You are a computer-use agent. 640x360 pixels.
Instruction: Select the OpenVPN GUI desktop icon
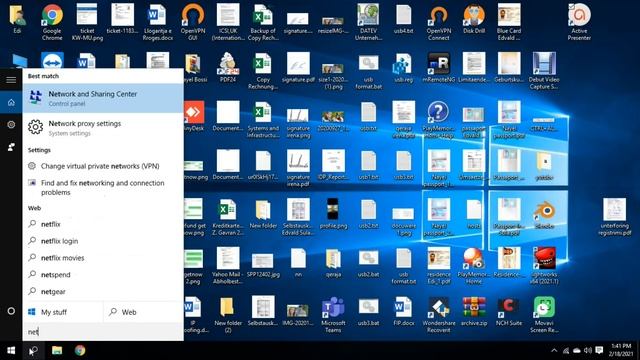[193, 22]
